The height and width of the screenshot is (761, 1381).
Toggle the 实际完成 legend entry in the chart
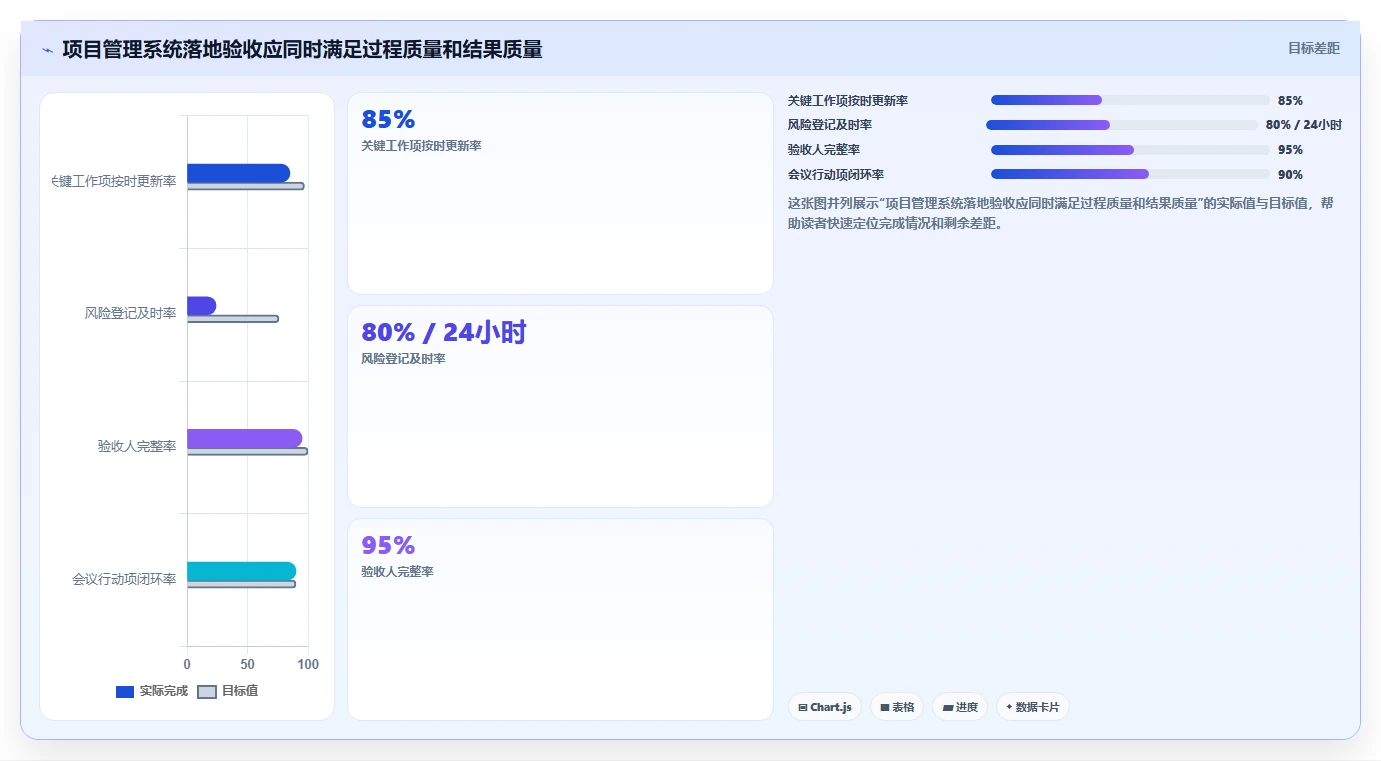tap(152, 691)
